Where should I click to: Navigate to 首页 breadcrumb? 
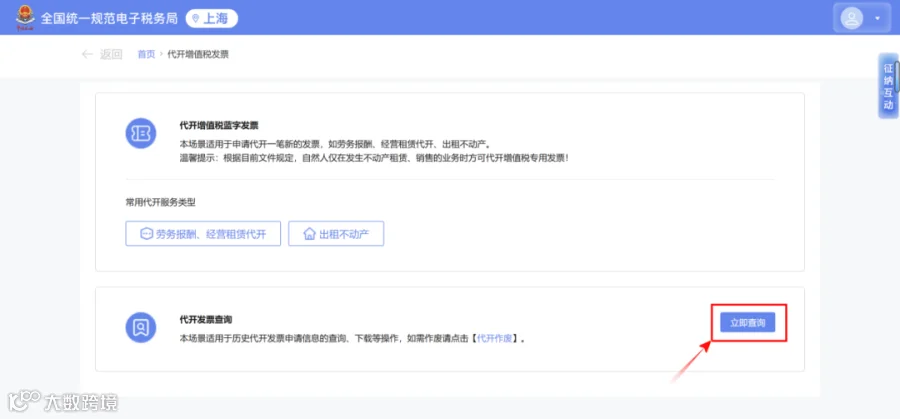(146, 55)
